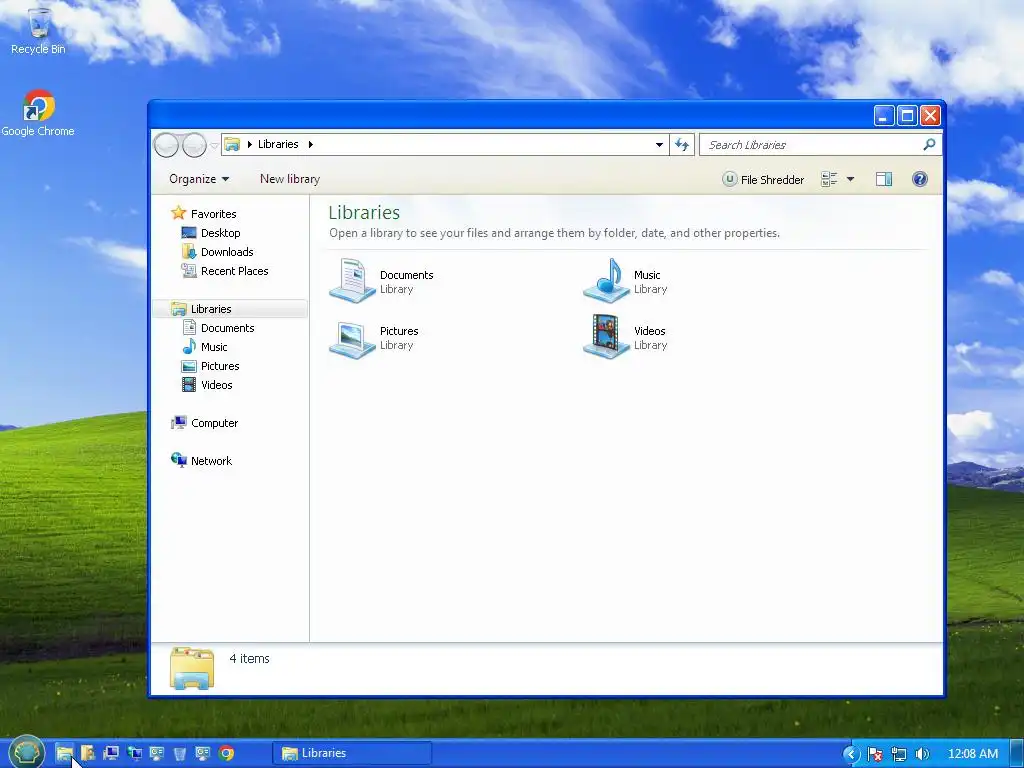Select Pictures in navigation pane tree
The image size is (1024, 768).
[x=219, y=366]
